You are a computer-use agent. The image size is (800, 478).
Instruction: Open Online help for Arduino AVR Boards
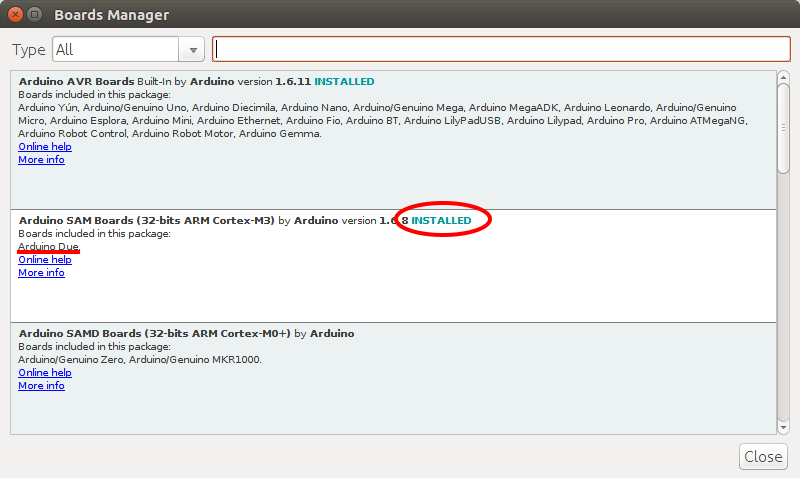45,147
